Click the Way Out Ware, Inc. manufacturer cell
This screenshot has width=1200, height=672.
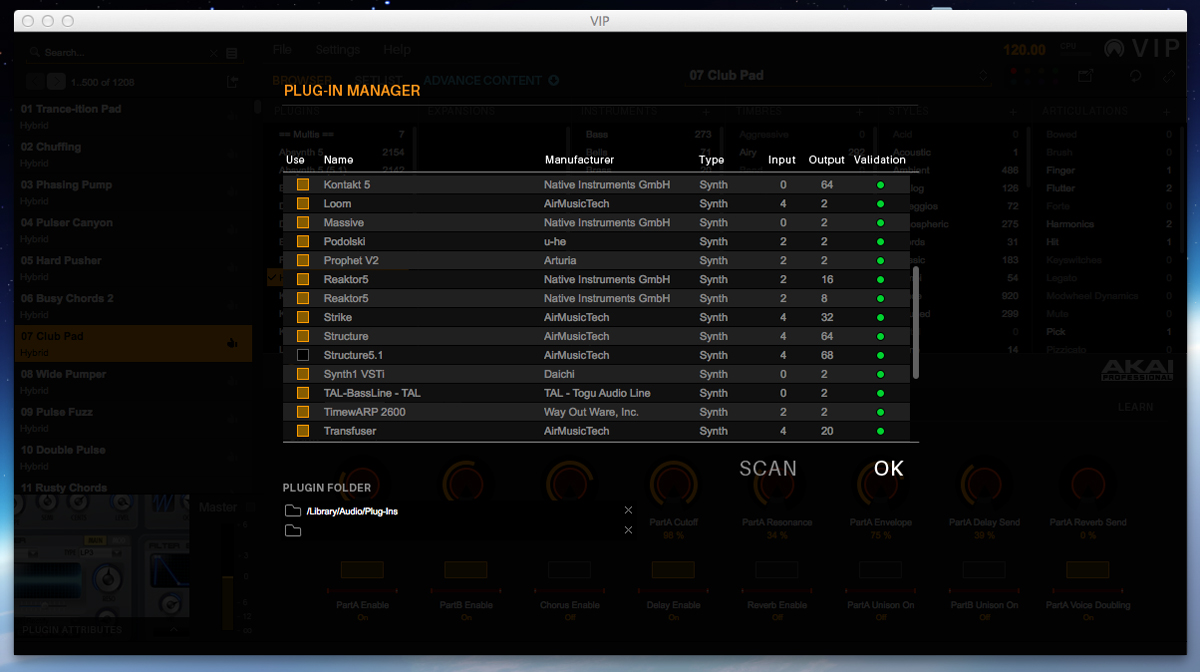[x=591, y=412]
